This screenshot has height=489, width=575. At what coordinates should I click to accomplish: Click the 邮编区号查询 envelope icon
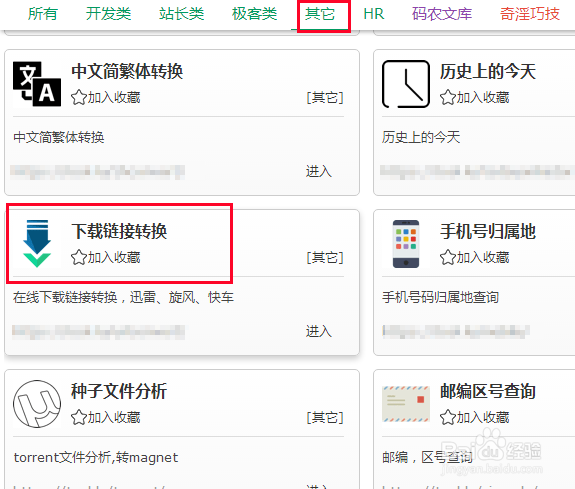click(x=406, y=404)
